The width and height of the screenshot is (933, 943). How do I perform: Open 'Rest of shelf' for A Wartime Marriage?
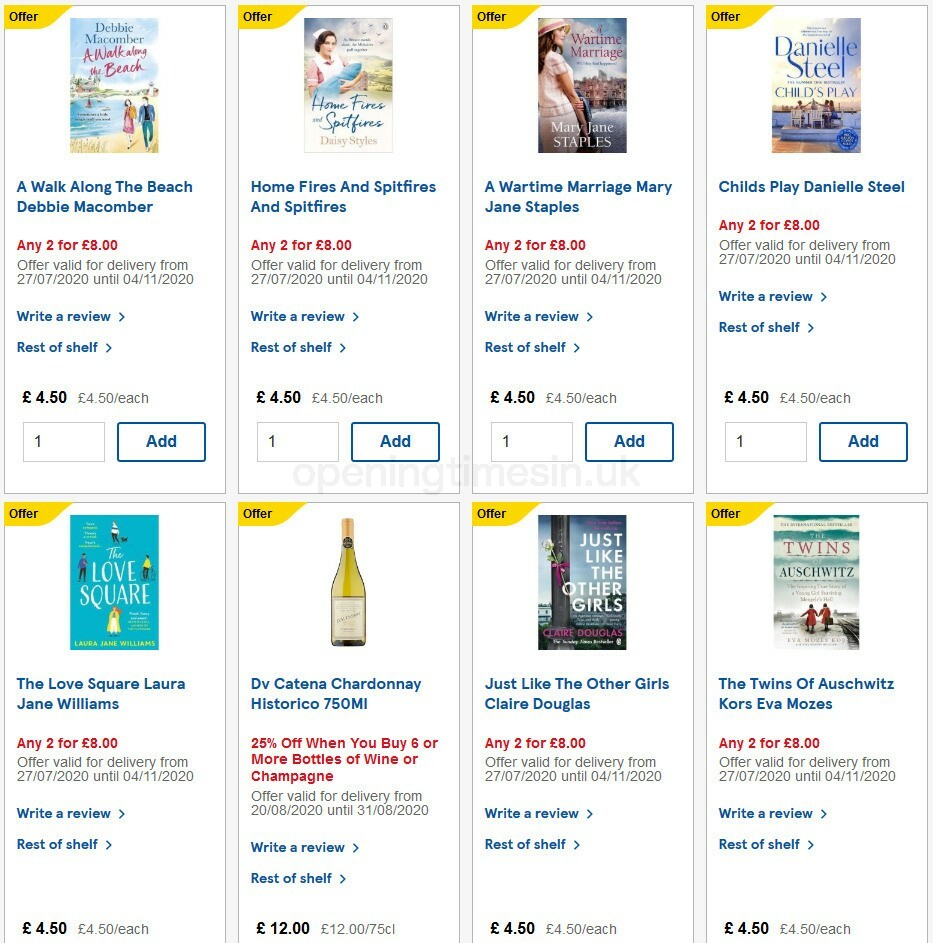[x=526, y=347]
